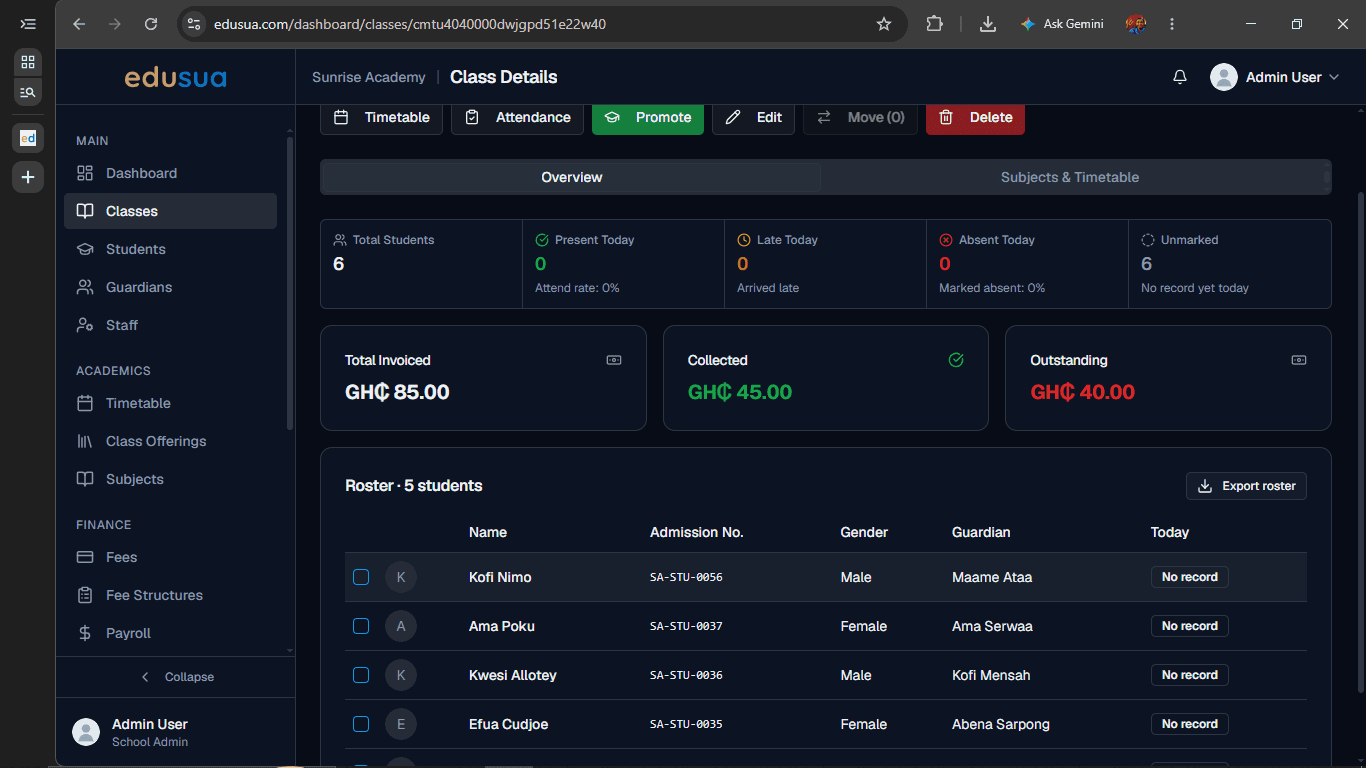1366x768 pixels.
Task: Click the red Delete button
Action: click(x=975, y=117)
